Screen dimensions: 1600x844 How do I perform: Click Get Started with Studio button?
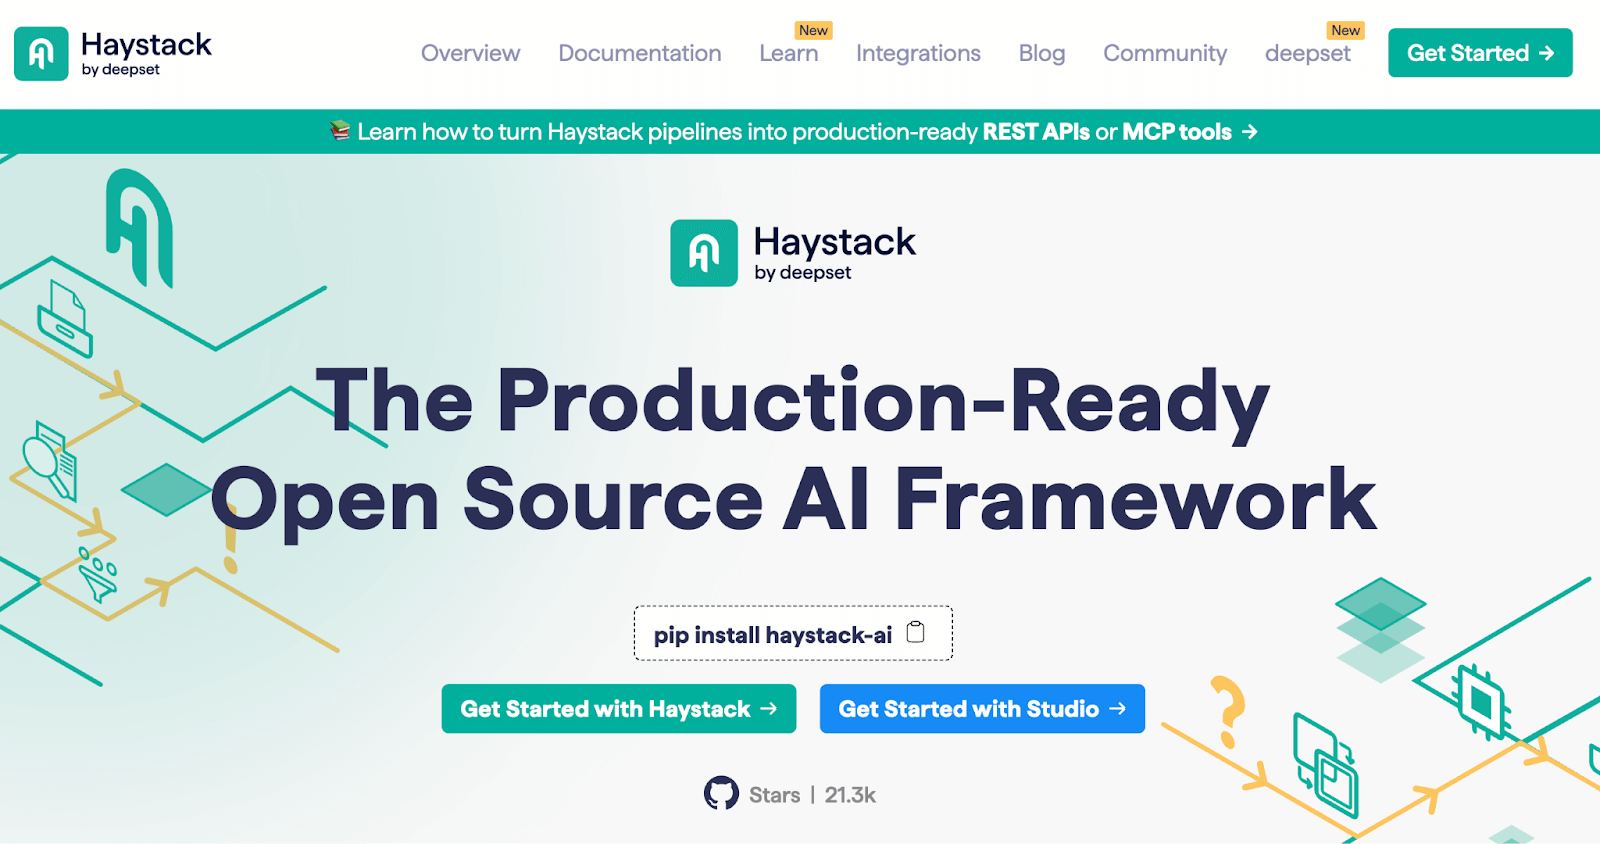pyautogui.click(x=981, y=709)
